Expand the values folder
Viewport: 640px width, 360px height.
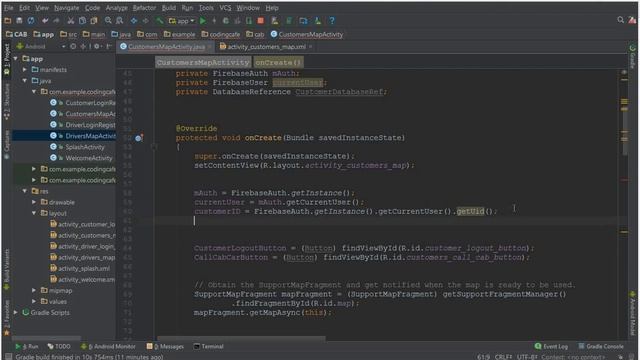(34, 302)
